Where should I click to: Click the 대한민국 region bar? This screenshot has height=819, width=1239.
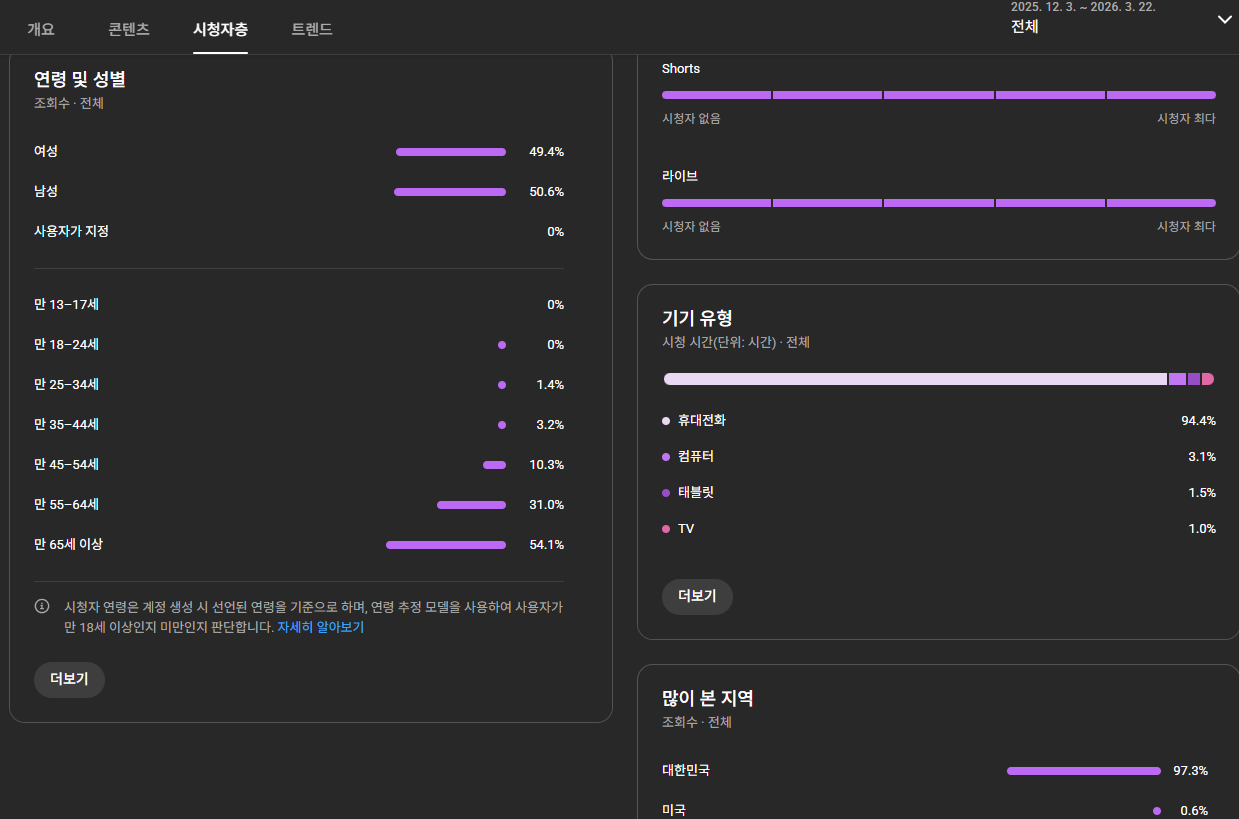coord(1084,771)
